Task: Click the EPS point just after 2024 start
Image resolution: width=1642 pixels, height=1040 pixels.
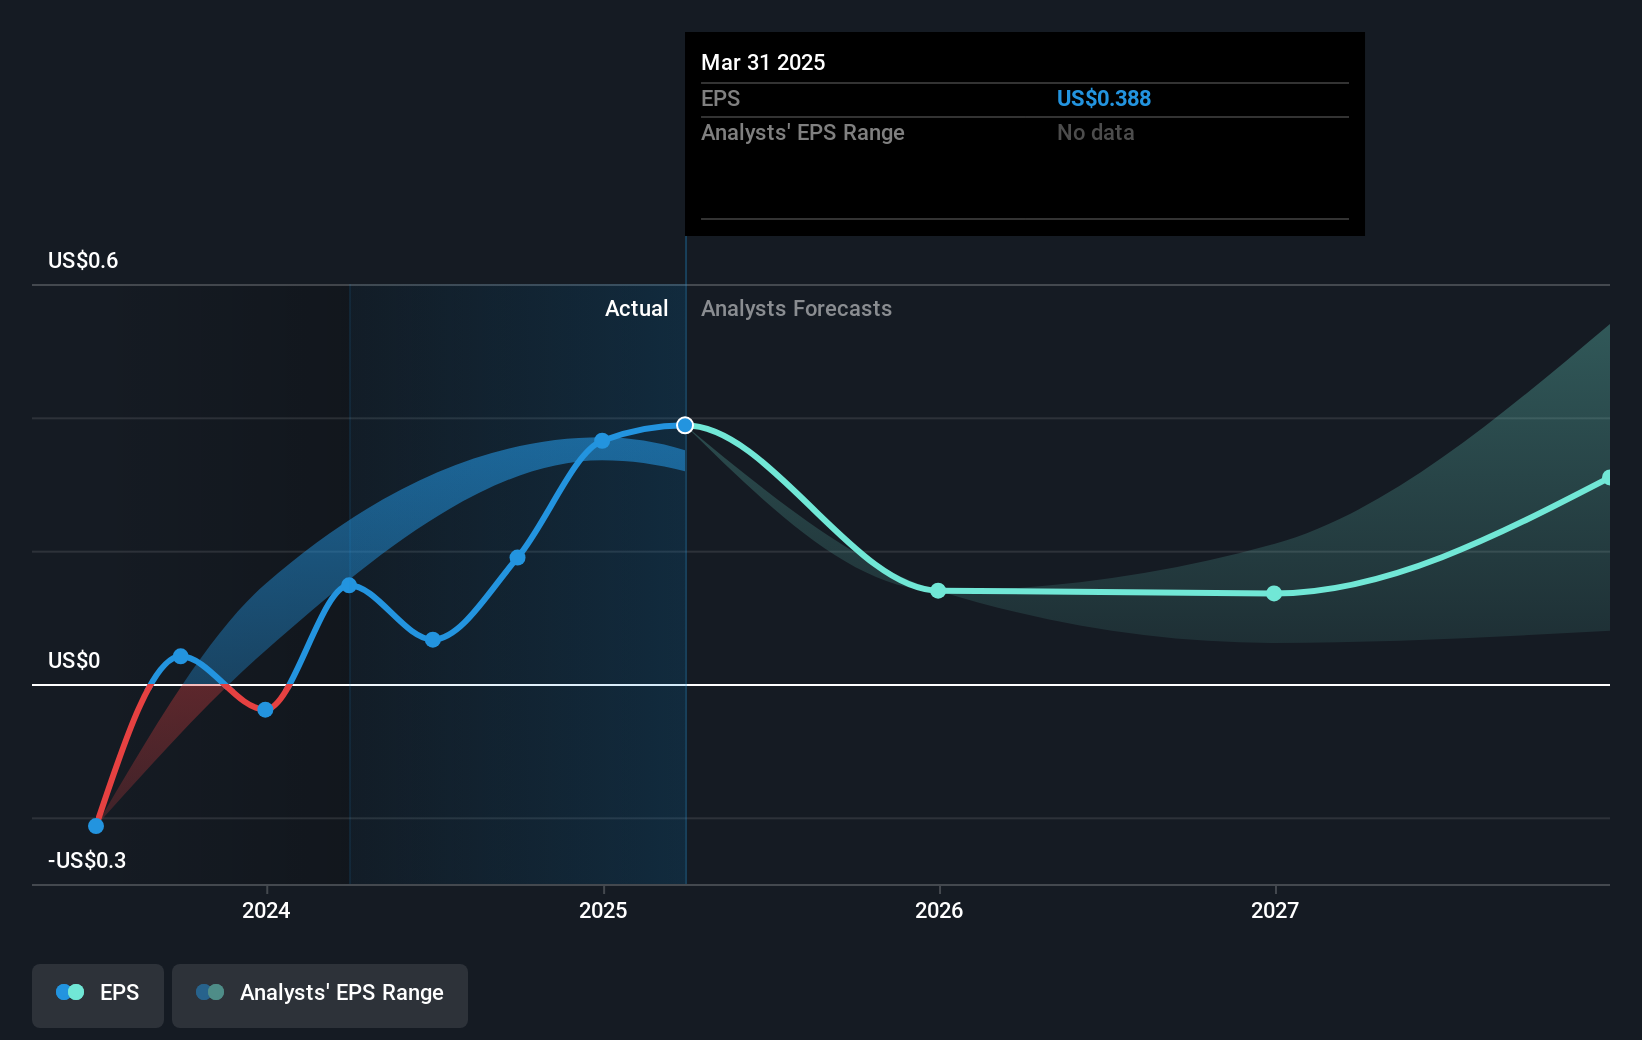Action: (x=349, y=585)
